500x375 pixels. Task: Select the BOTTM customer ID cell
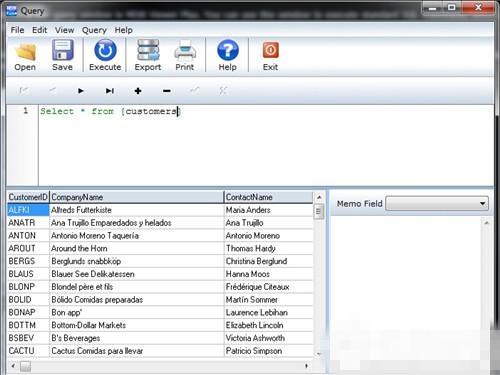[x=28, y=325]
